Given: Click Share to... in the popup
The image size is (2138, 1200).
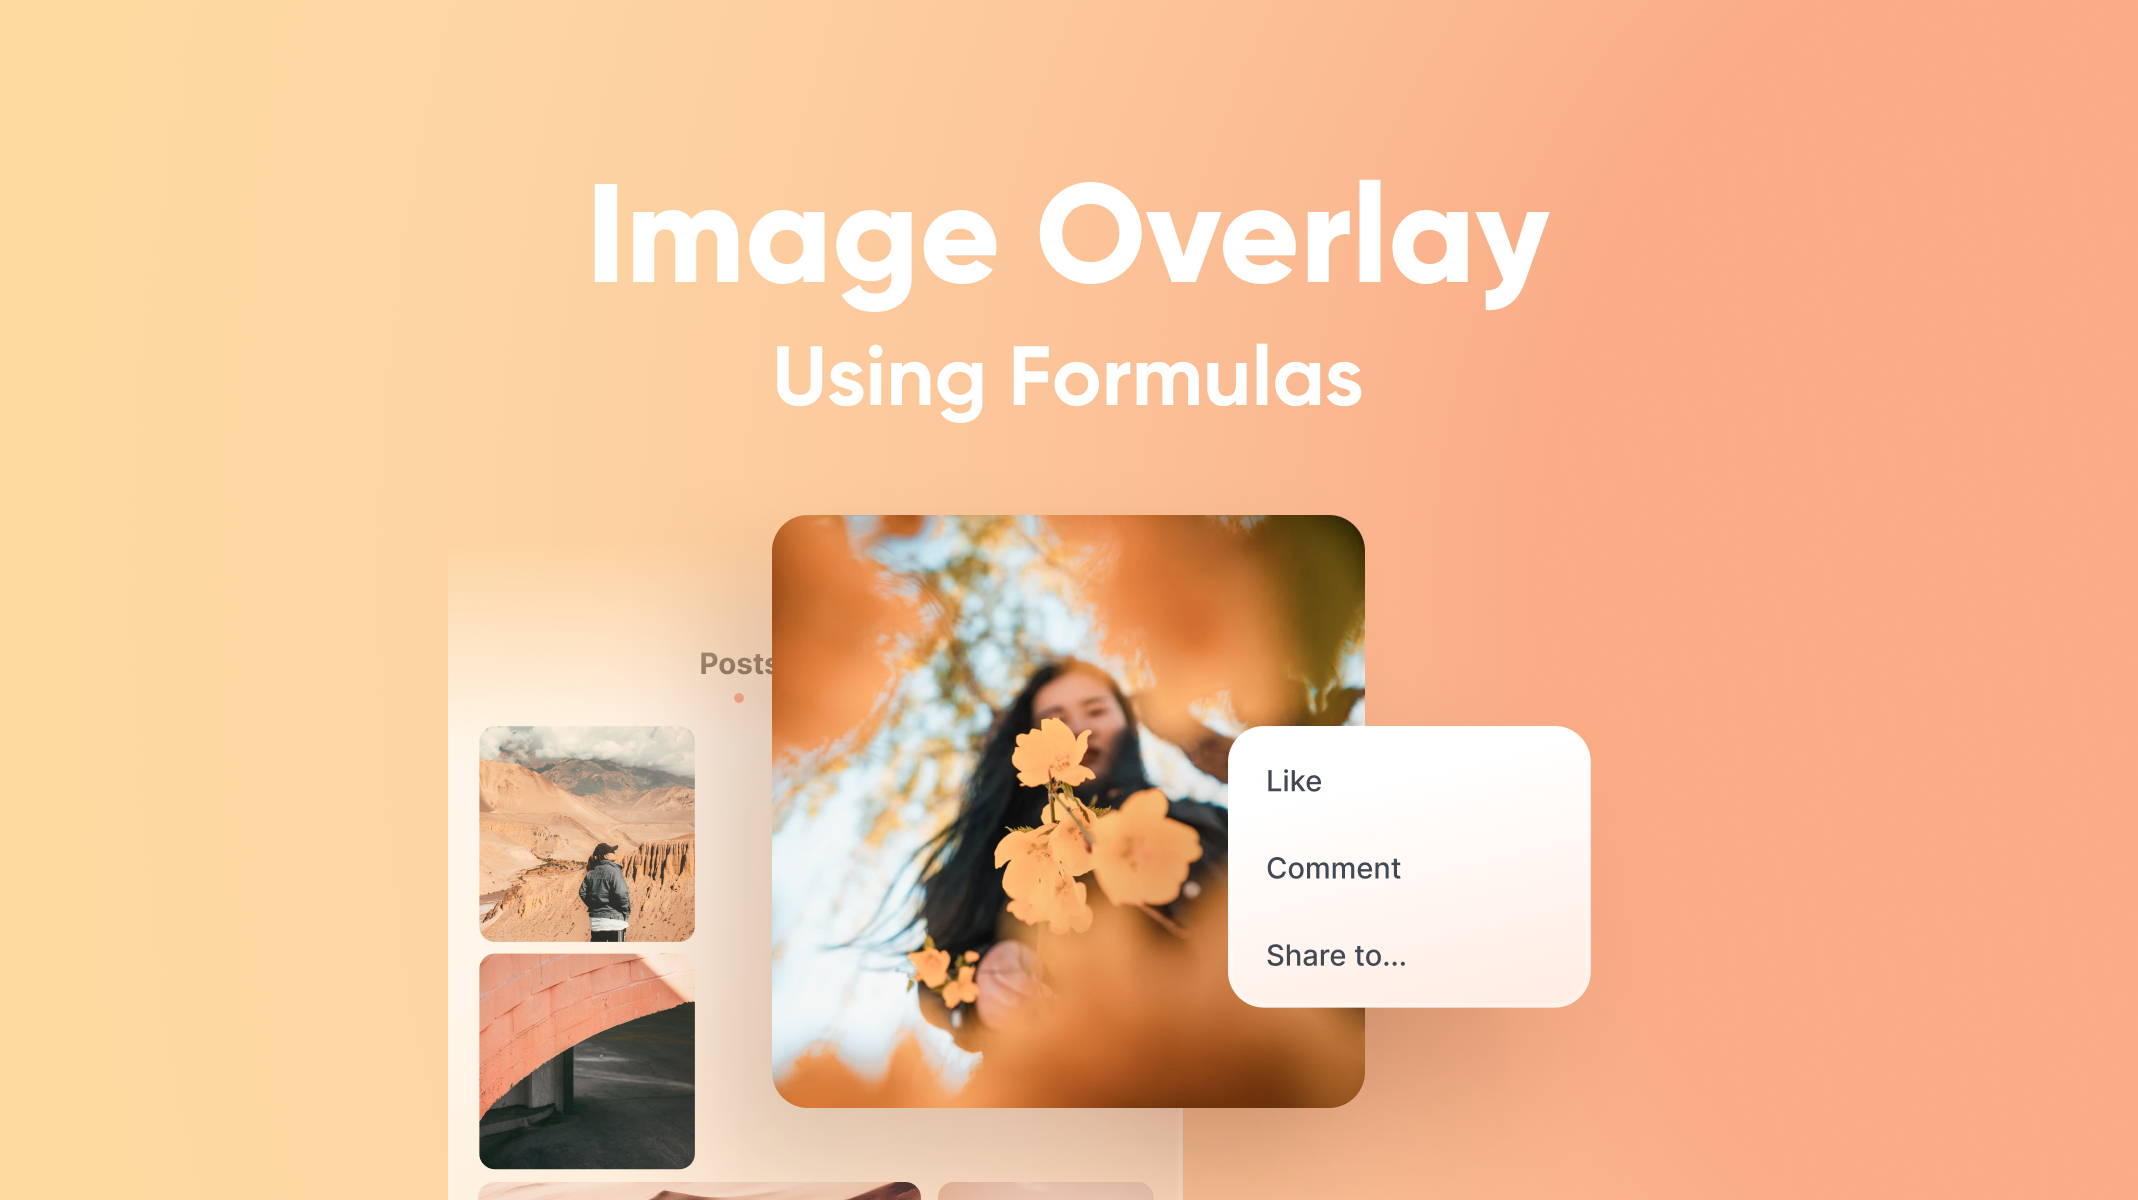Looking at the screenshot, I should click(1332, 953).
